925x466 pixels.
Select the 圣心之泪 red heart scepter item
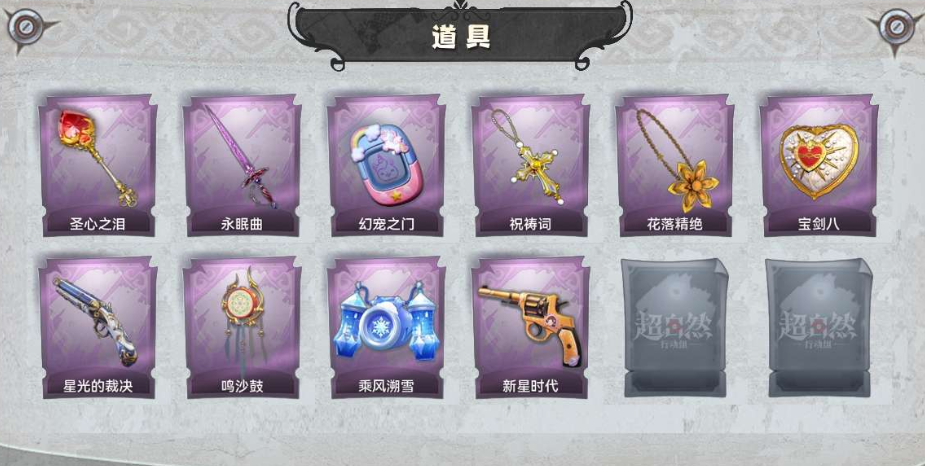[x=98, y=165]
